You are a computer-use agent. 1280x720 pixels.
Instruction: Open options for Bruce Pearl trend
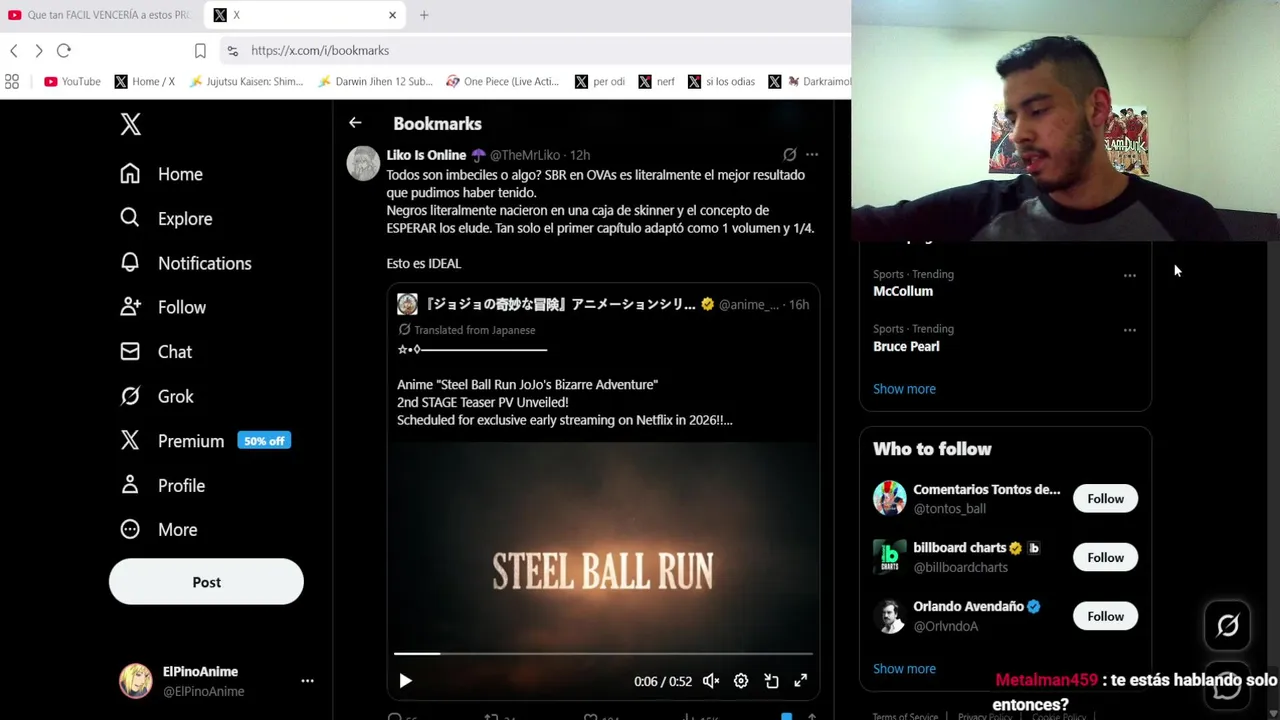click(x=1129, y=330)
